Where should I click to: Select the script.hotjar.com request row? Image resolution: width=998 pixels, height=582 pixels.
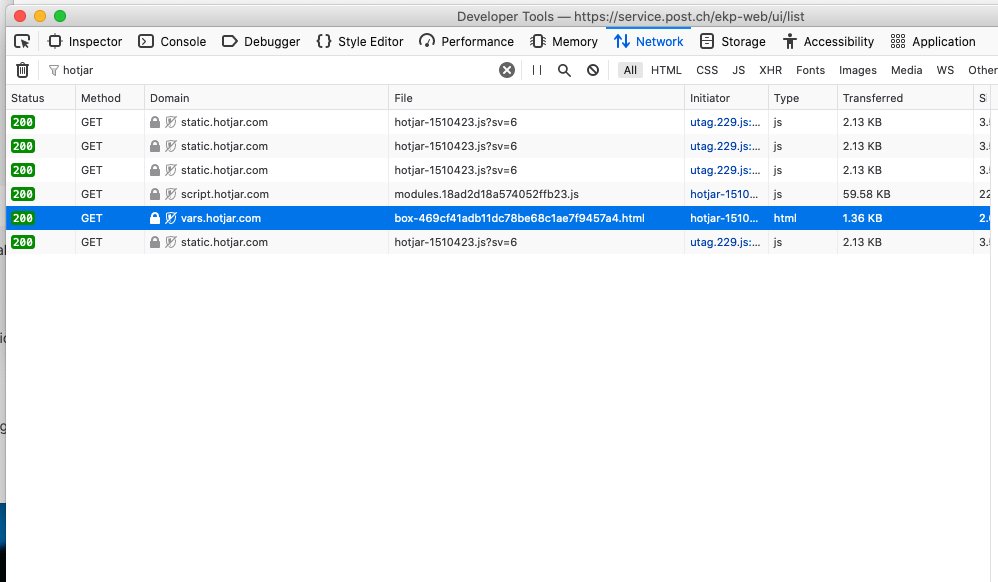(498, 194)
